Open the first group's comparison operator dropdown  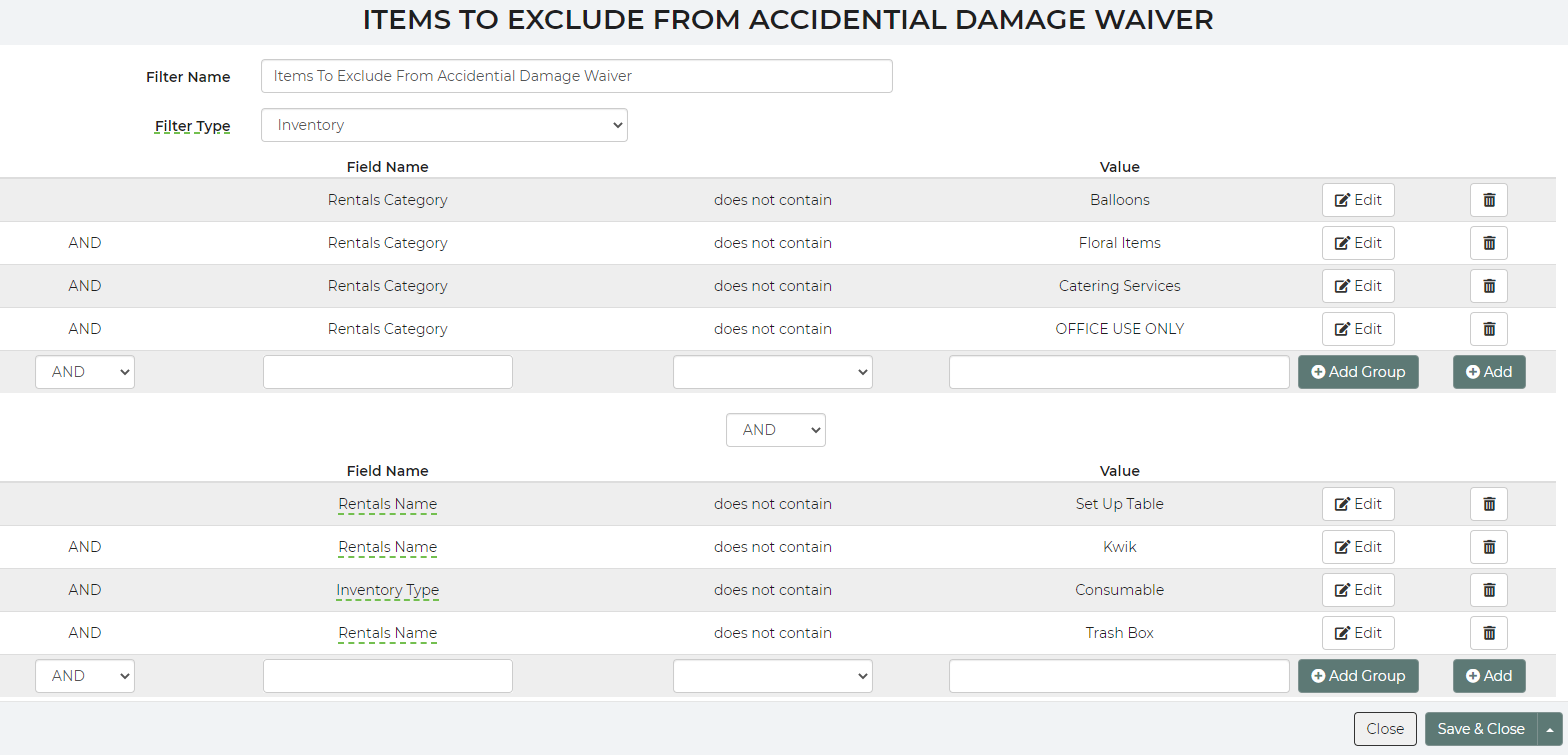point(773,372)
